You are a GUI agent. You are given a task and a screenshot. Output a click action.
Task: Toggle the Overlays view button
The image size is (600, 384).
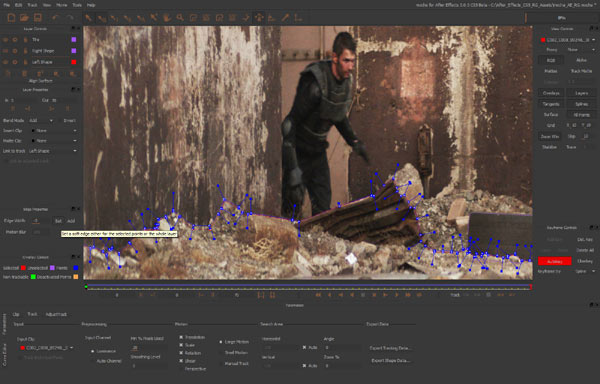click(x=551, y=93)
